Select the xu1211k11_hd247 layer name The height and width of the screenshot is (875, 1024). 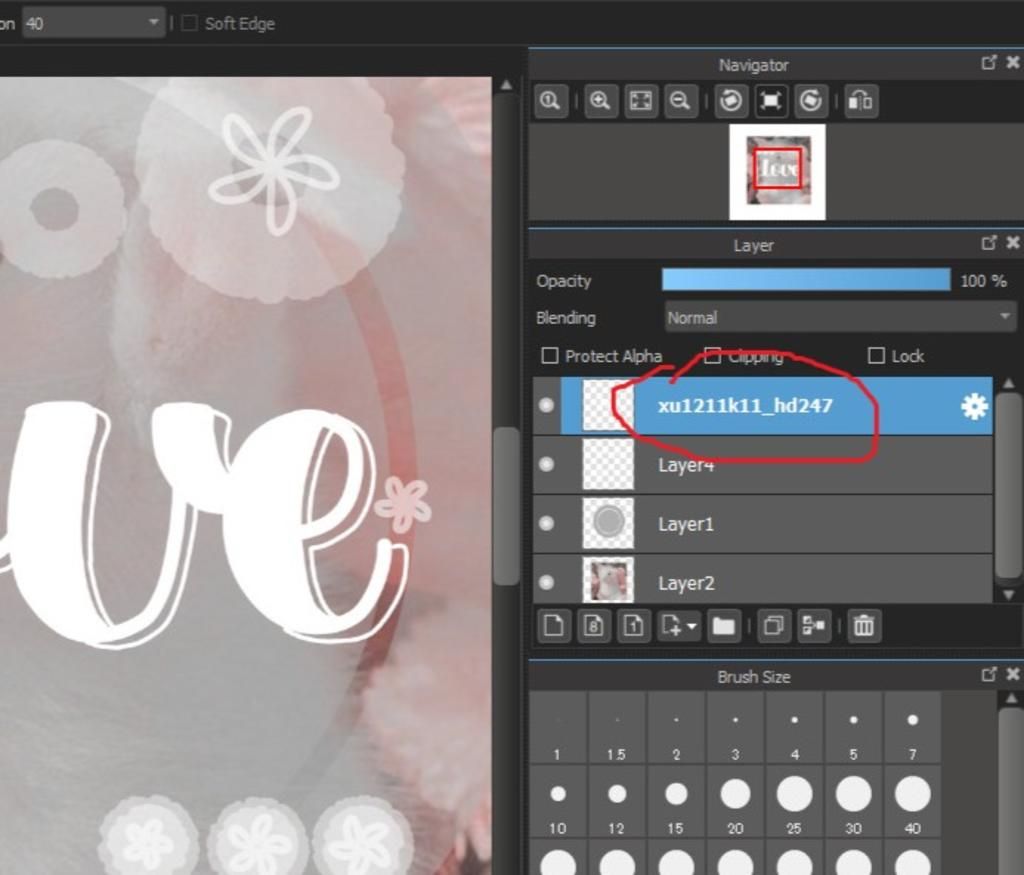click(745, 406)
